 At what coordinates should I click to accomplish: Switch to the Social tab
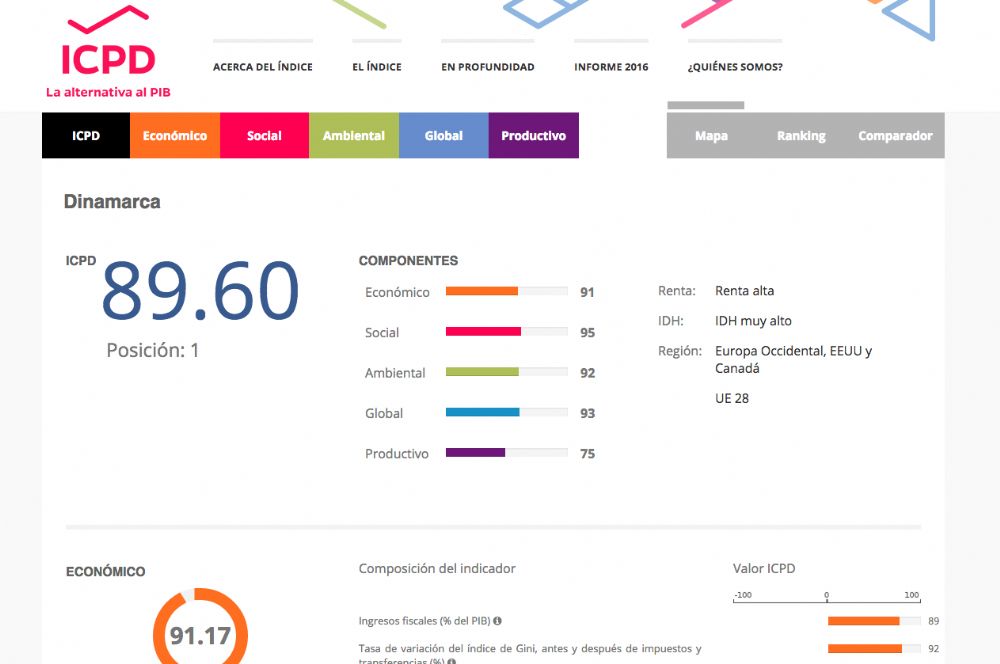[264, 136]
